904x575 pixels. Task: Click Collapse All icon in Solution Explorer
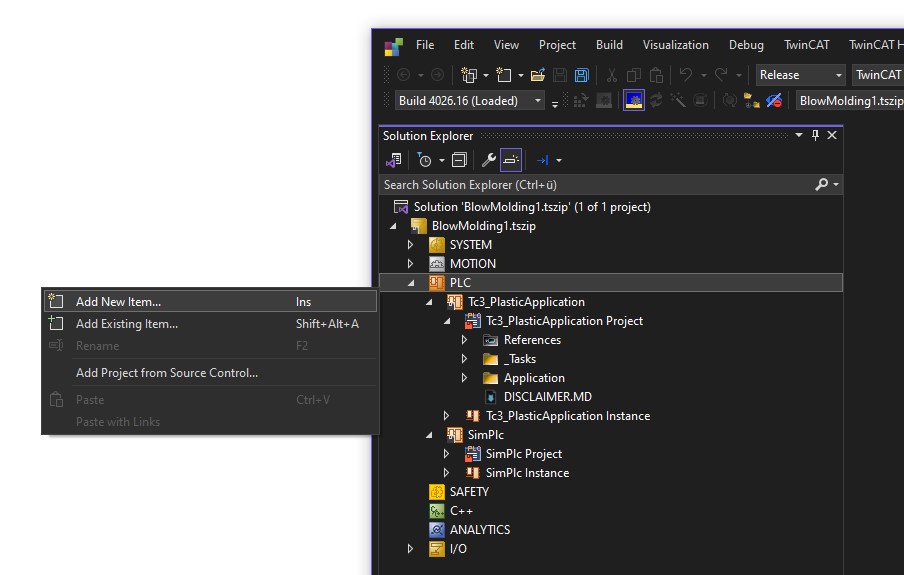coord(459,160)
